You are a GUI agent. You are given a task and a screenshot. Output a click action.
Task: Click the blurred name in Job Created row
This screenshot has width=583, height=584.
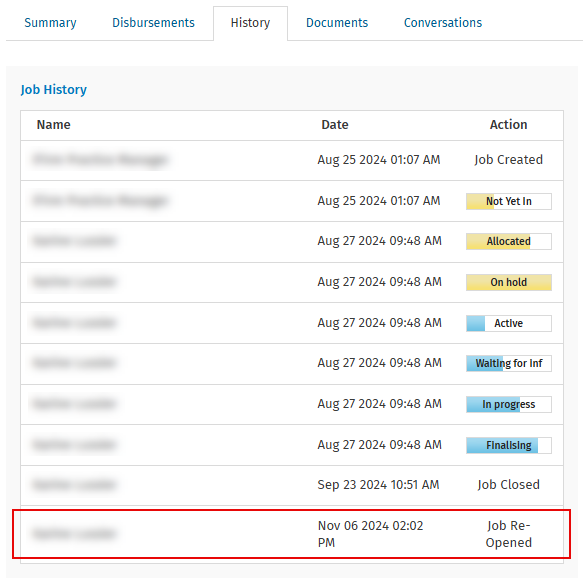click(100, 159)
